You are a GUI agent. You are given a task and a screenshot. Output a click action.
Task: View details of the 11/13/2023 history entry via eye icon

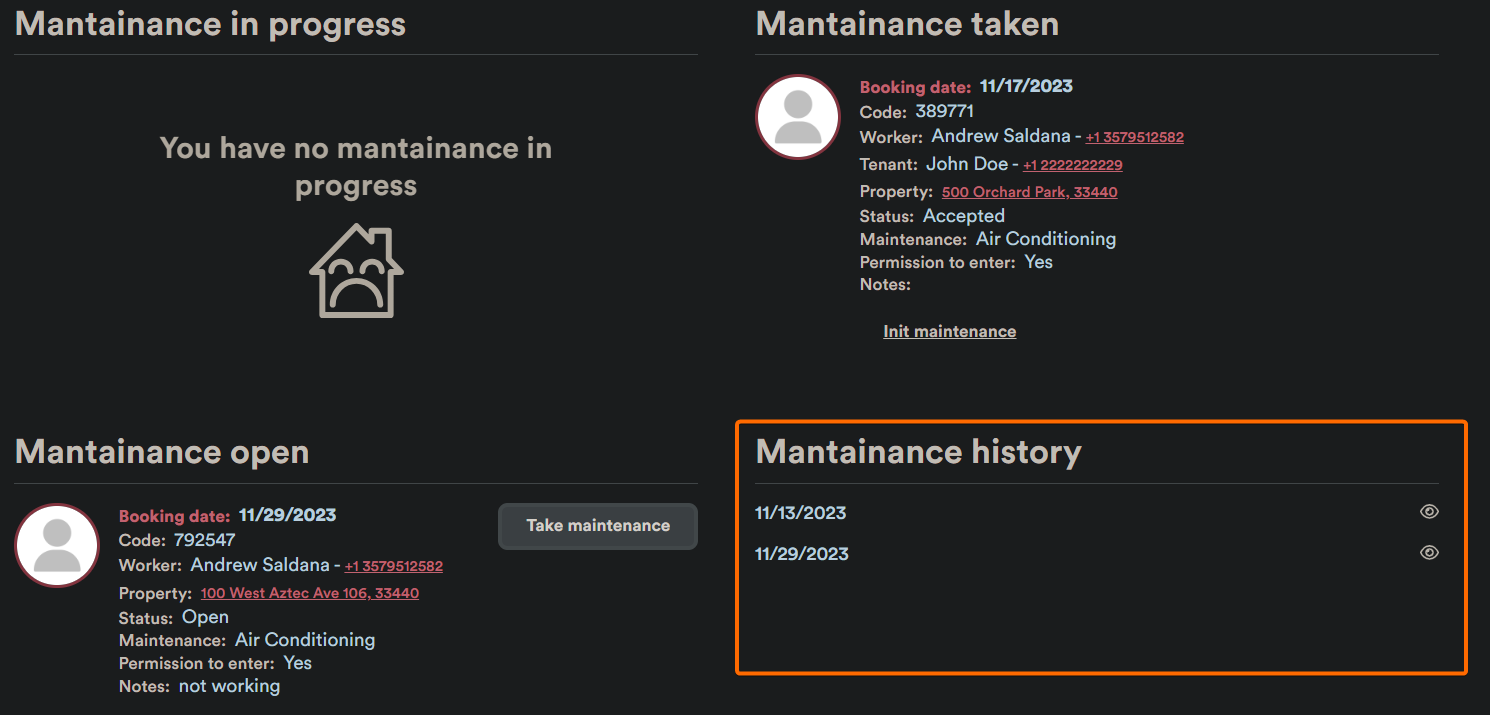(1429, 512)
